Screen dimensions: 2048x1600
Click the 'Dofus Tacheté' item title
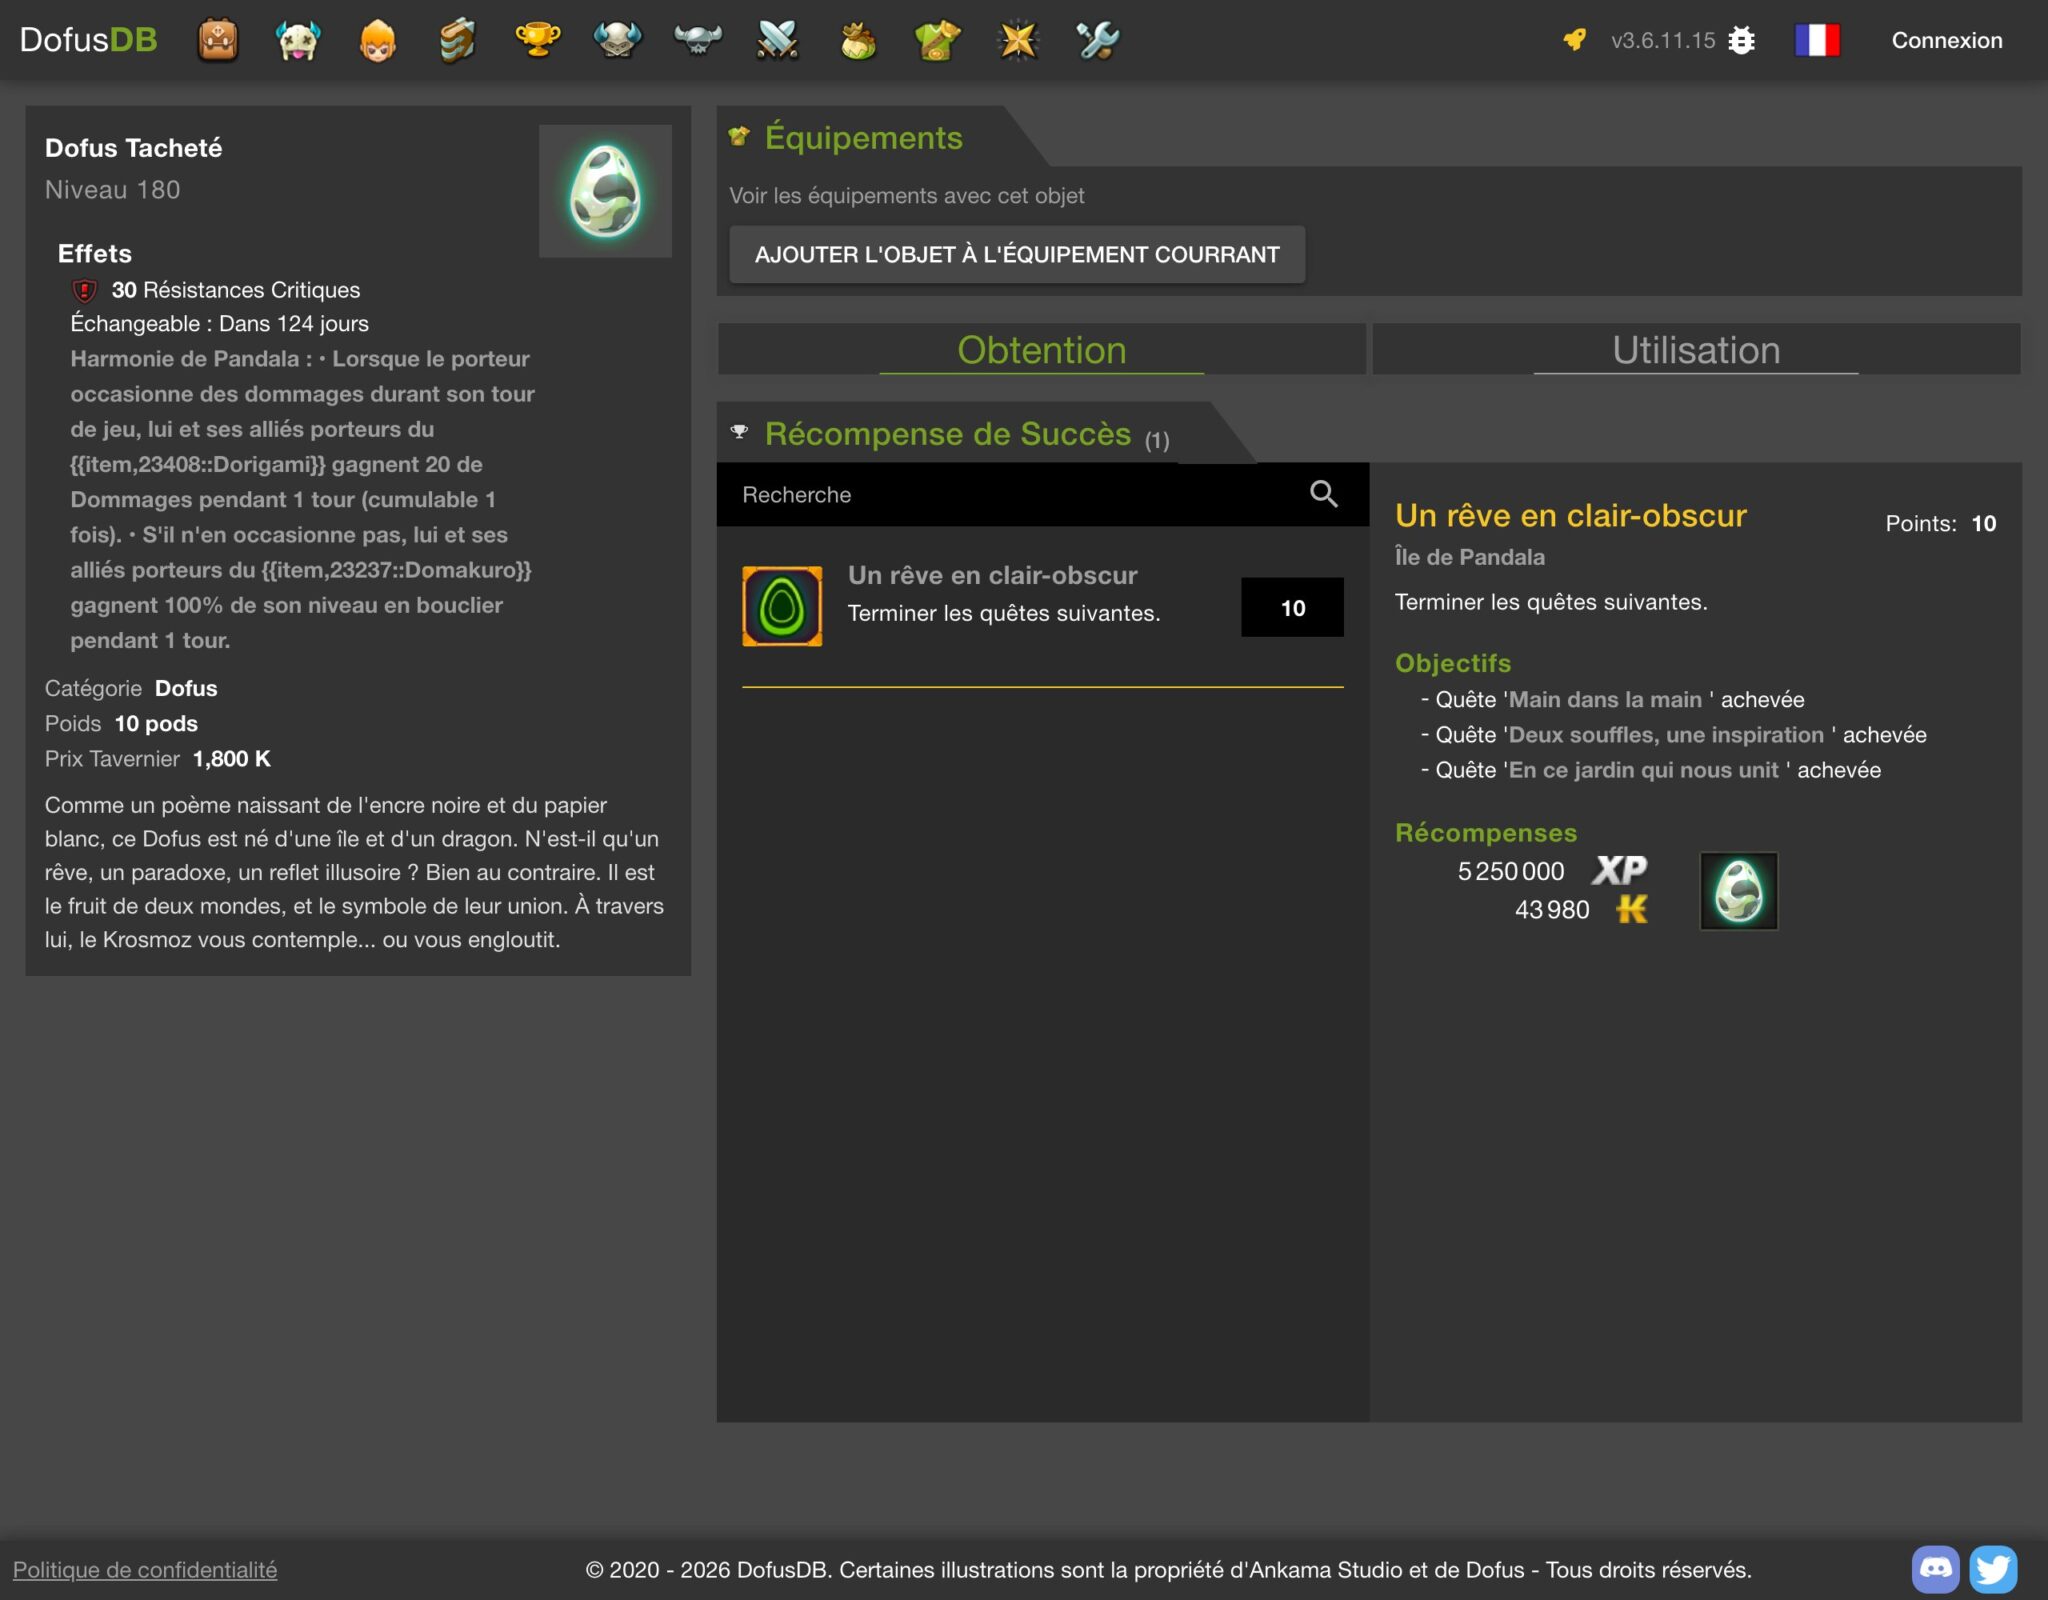click(133, 147)
